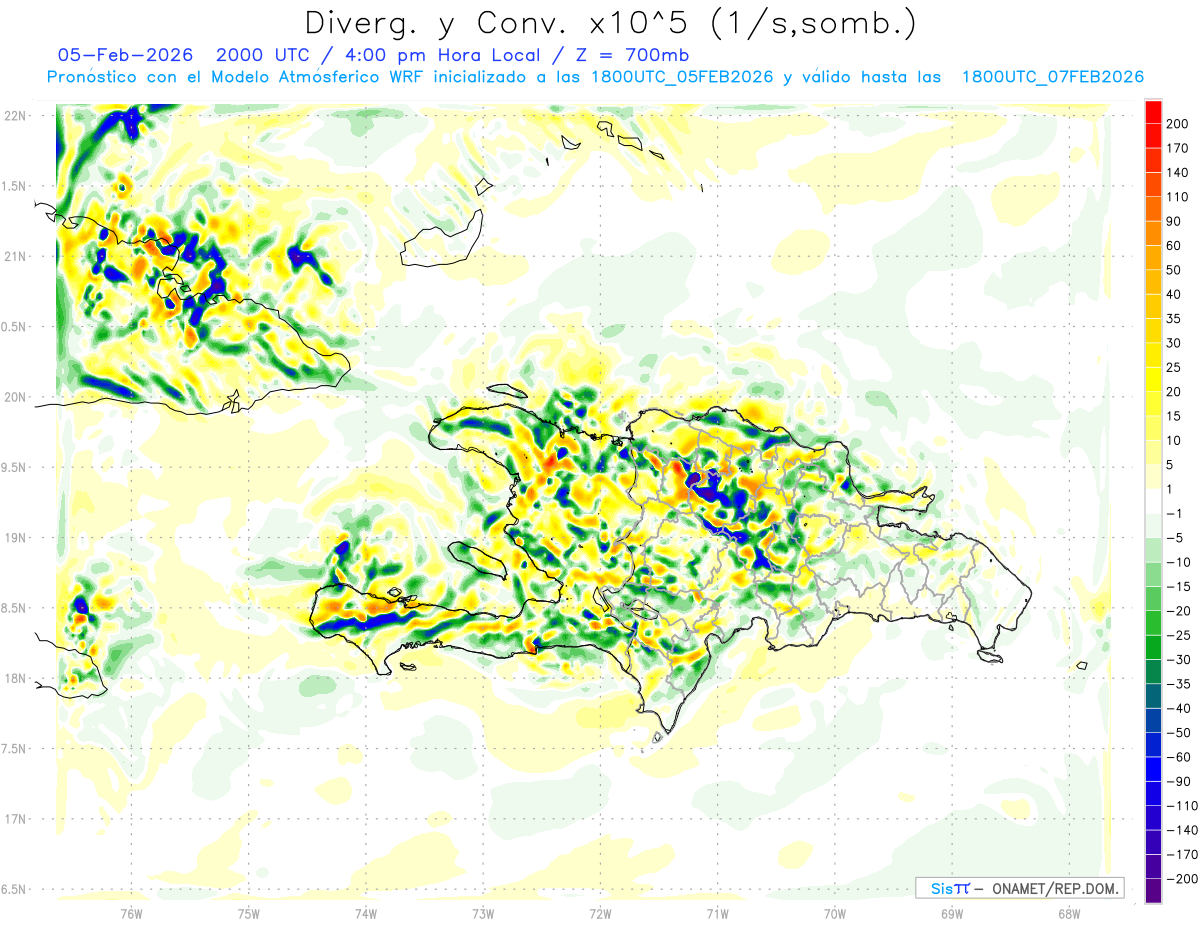Image resolution: width=1200 pixels, height=927 pixels.
Task: Click the '9.5N' latitude label
Action: 14,467
